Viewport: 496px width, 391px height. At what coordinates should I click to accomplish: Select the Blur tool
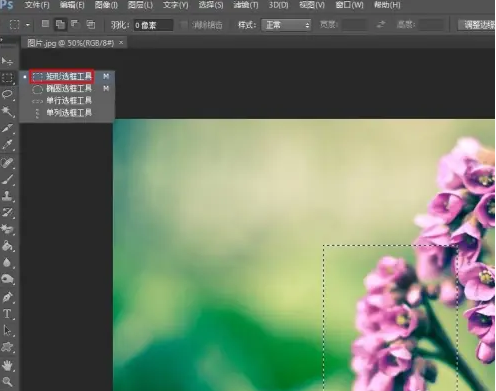pyautogui.click(x=7, y=262)
